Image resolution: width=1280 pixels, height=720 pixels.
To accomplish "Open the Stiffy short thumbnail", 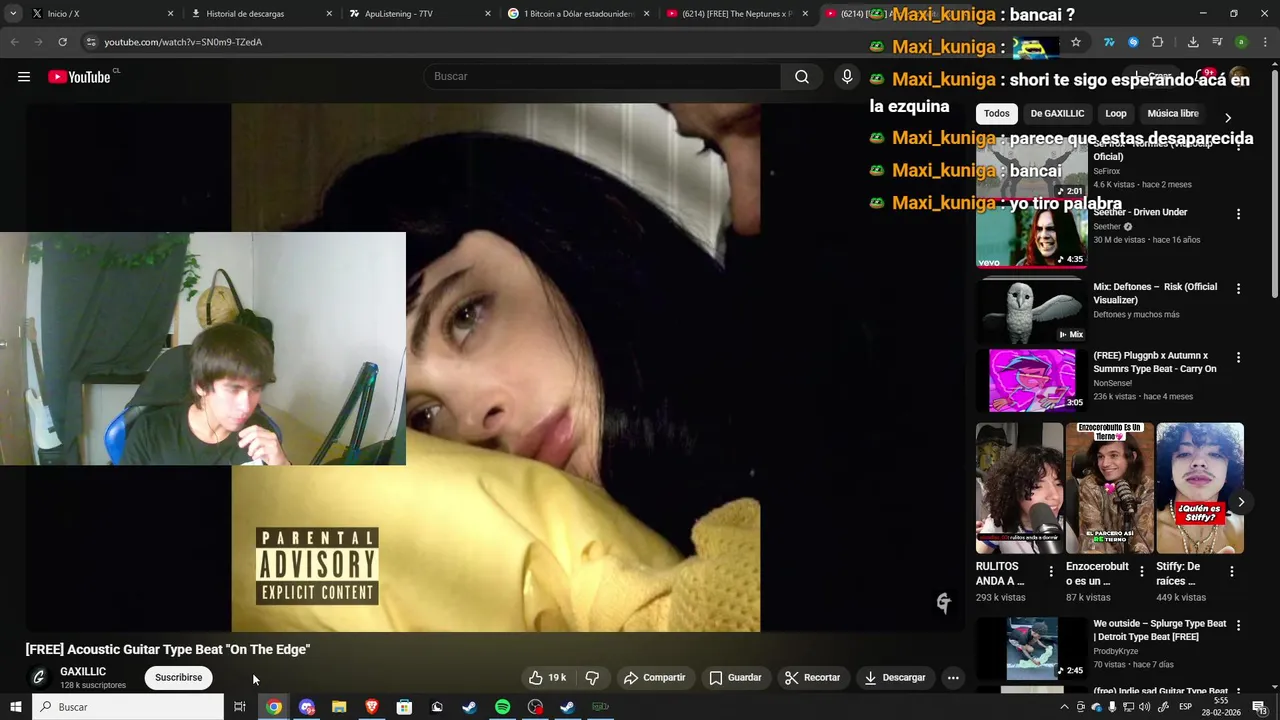I will 1200,488.
